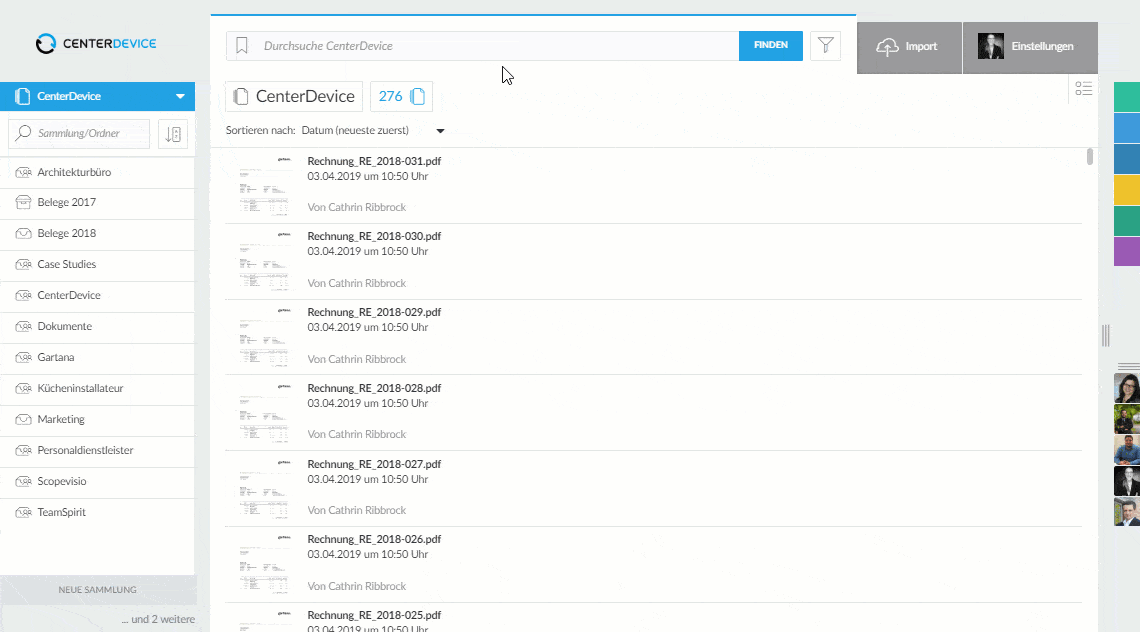1140x632 pixels.
Task: Click the sort collections icon in sidebar
Action: pos(173,134)
